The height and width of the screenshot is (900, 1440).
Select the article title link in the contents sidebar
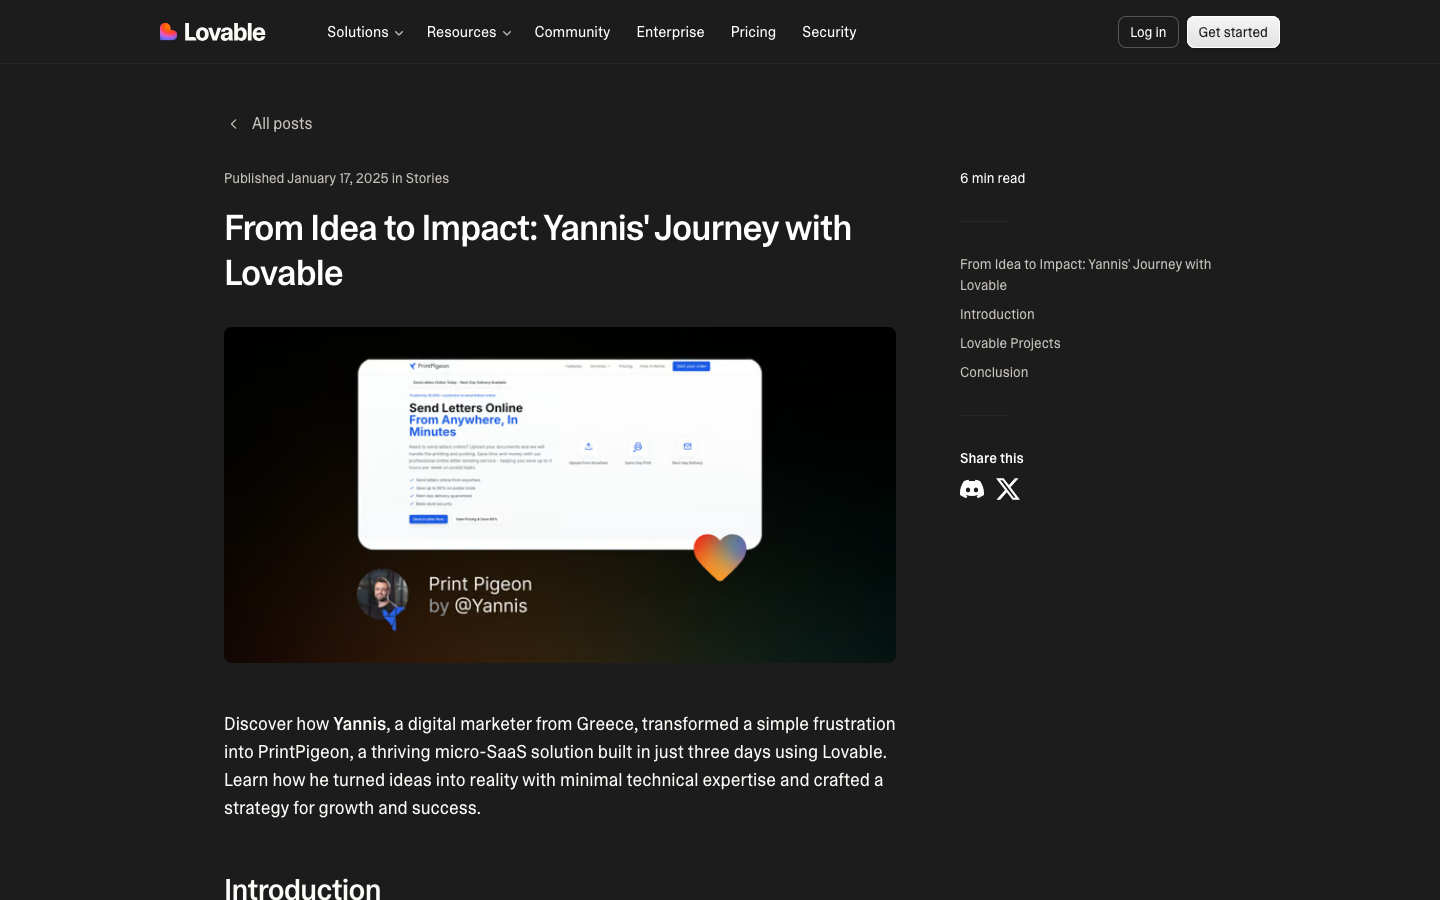tap(1085, 275)
